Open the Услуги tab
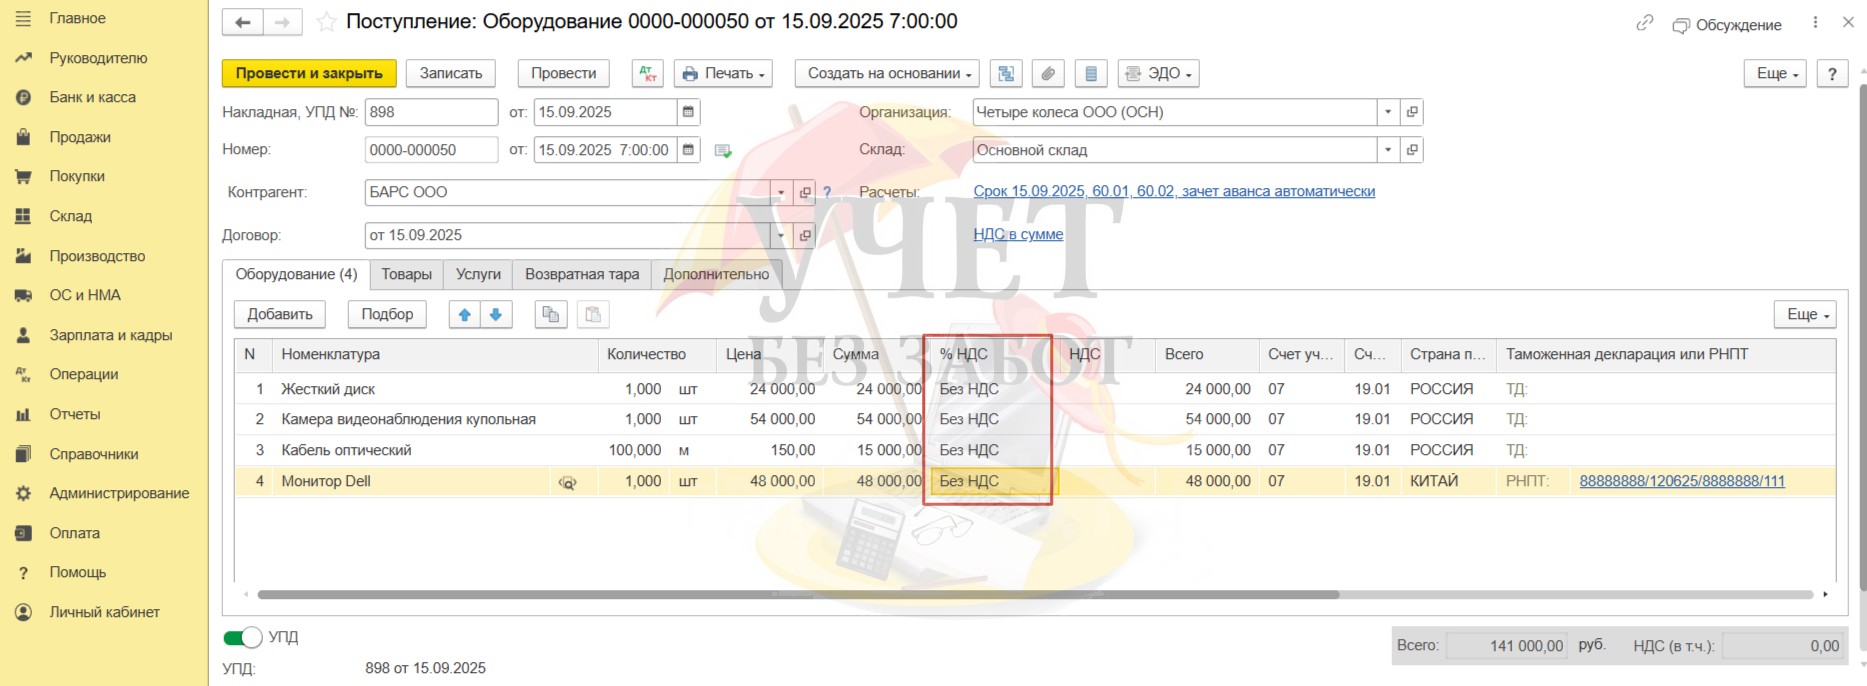This screenshot has height=686, width=1867. [x=478, y=274]
